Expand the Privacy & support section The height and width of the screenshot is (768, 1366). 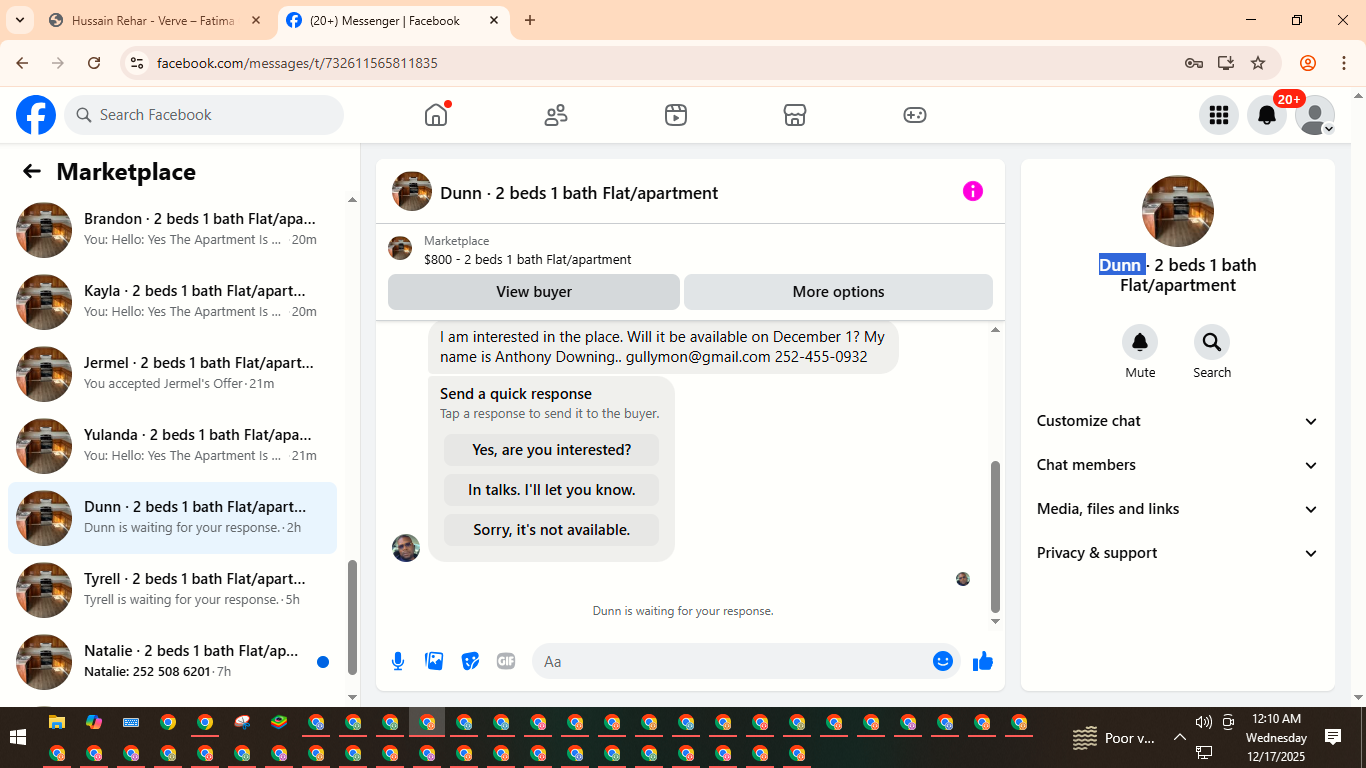(x=1178, y=553)
